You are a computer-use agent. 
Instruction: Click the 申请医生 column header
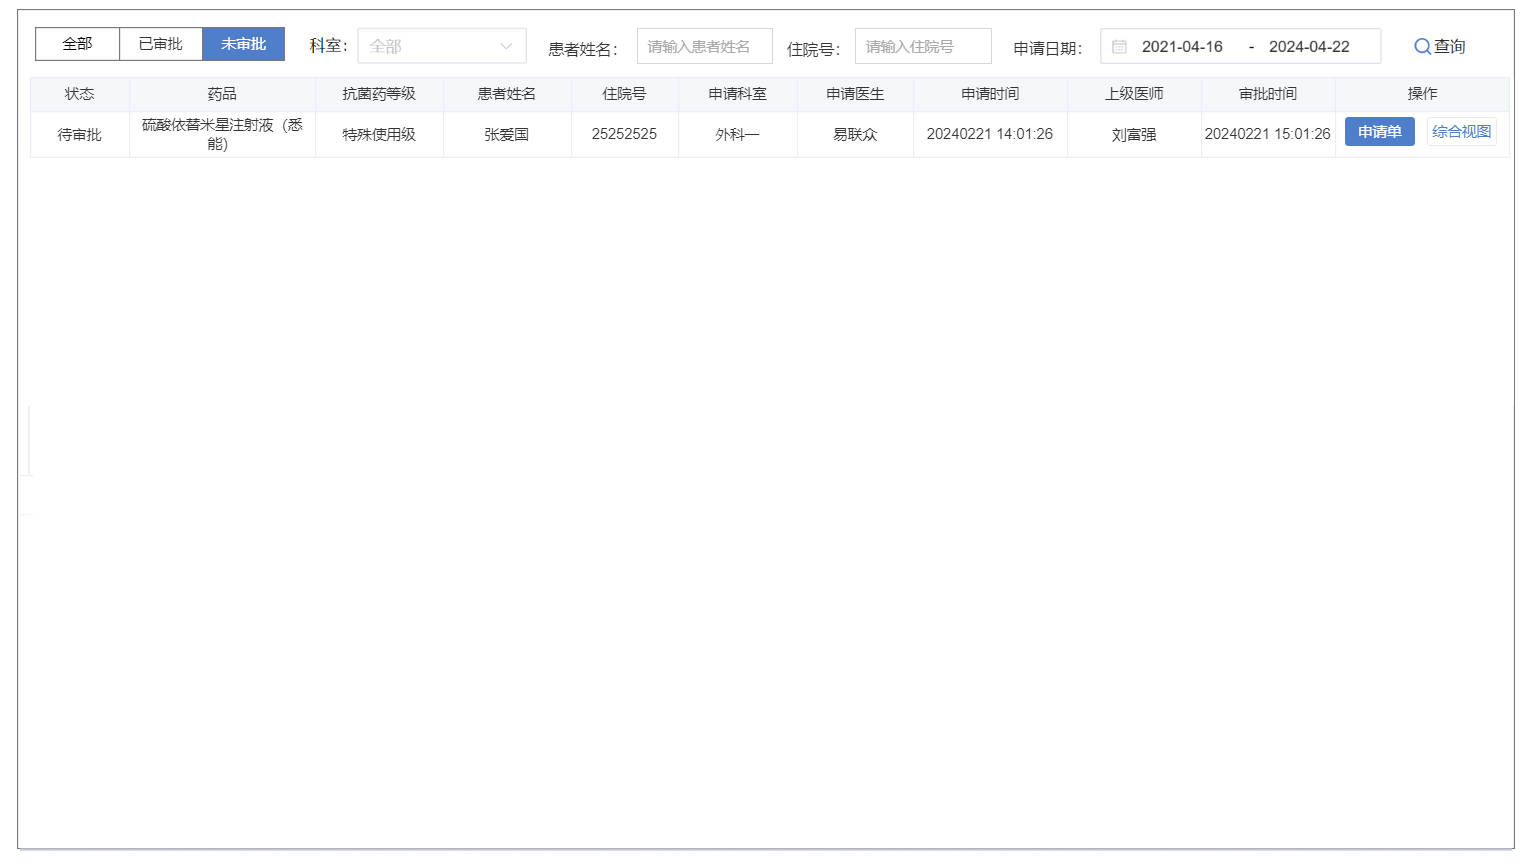(855, 94)
